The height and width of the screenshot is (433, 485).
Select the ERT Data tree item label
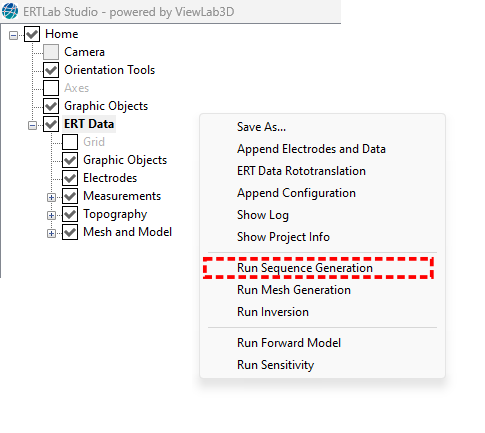coord(89,124)
